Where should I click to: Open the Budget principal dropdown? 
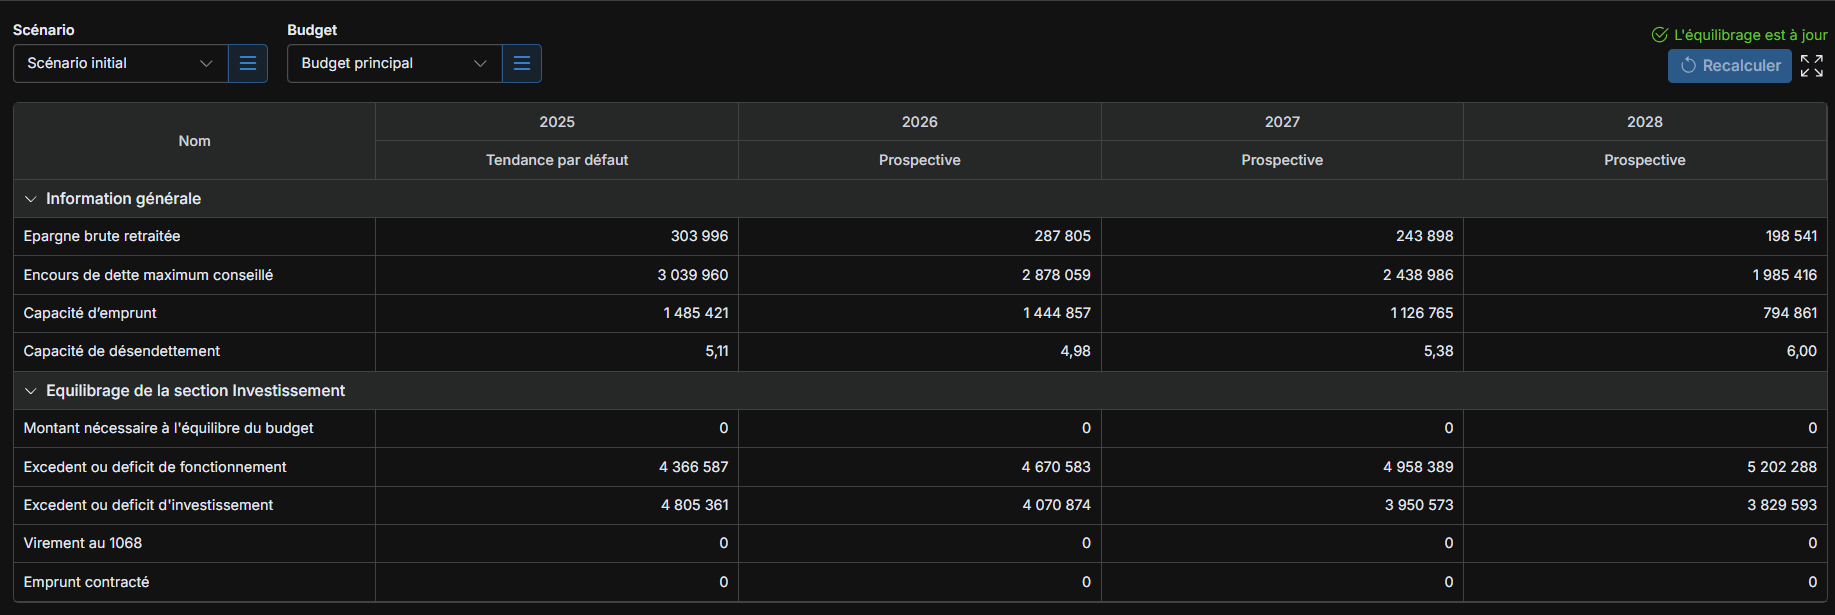(394, 63)
